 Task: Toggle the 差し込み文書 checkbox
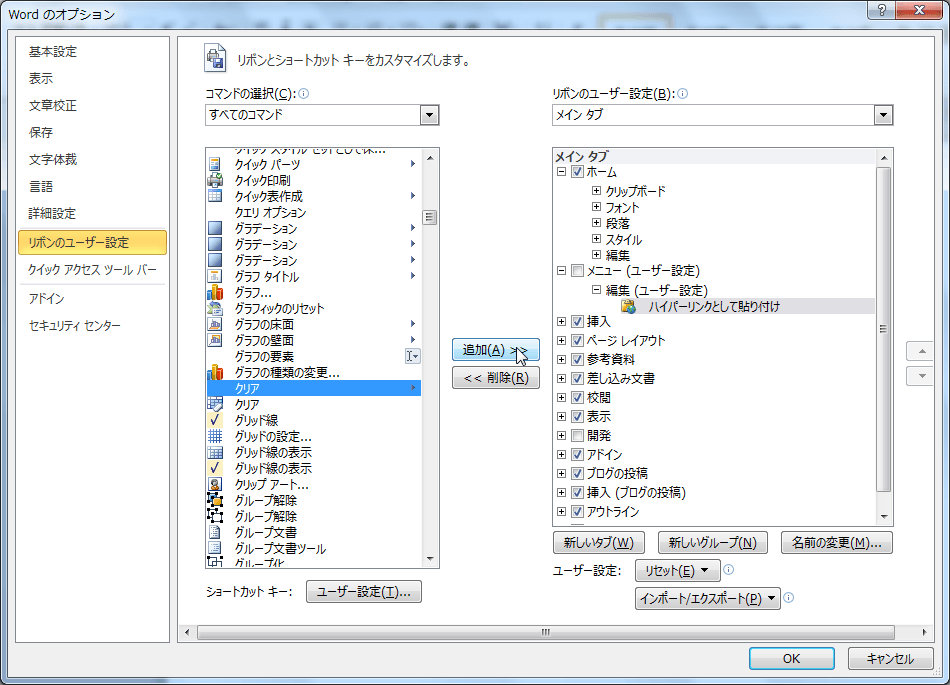(x=577, y=379)
